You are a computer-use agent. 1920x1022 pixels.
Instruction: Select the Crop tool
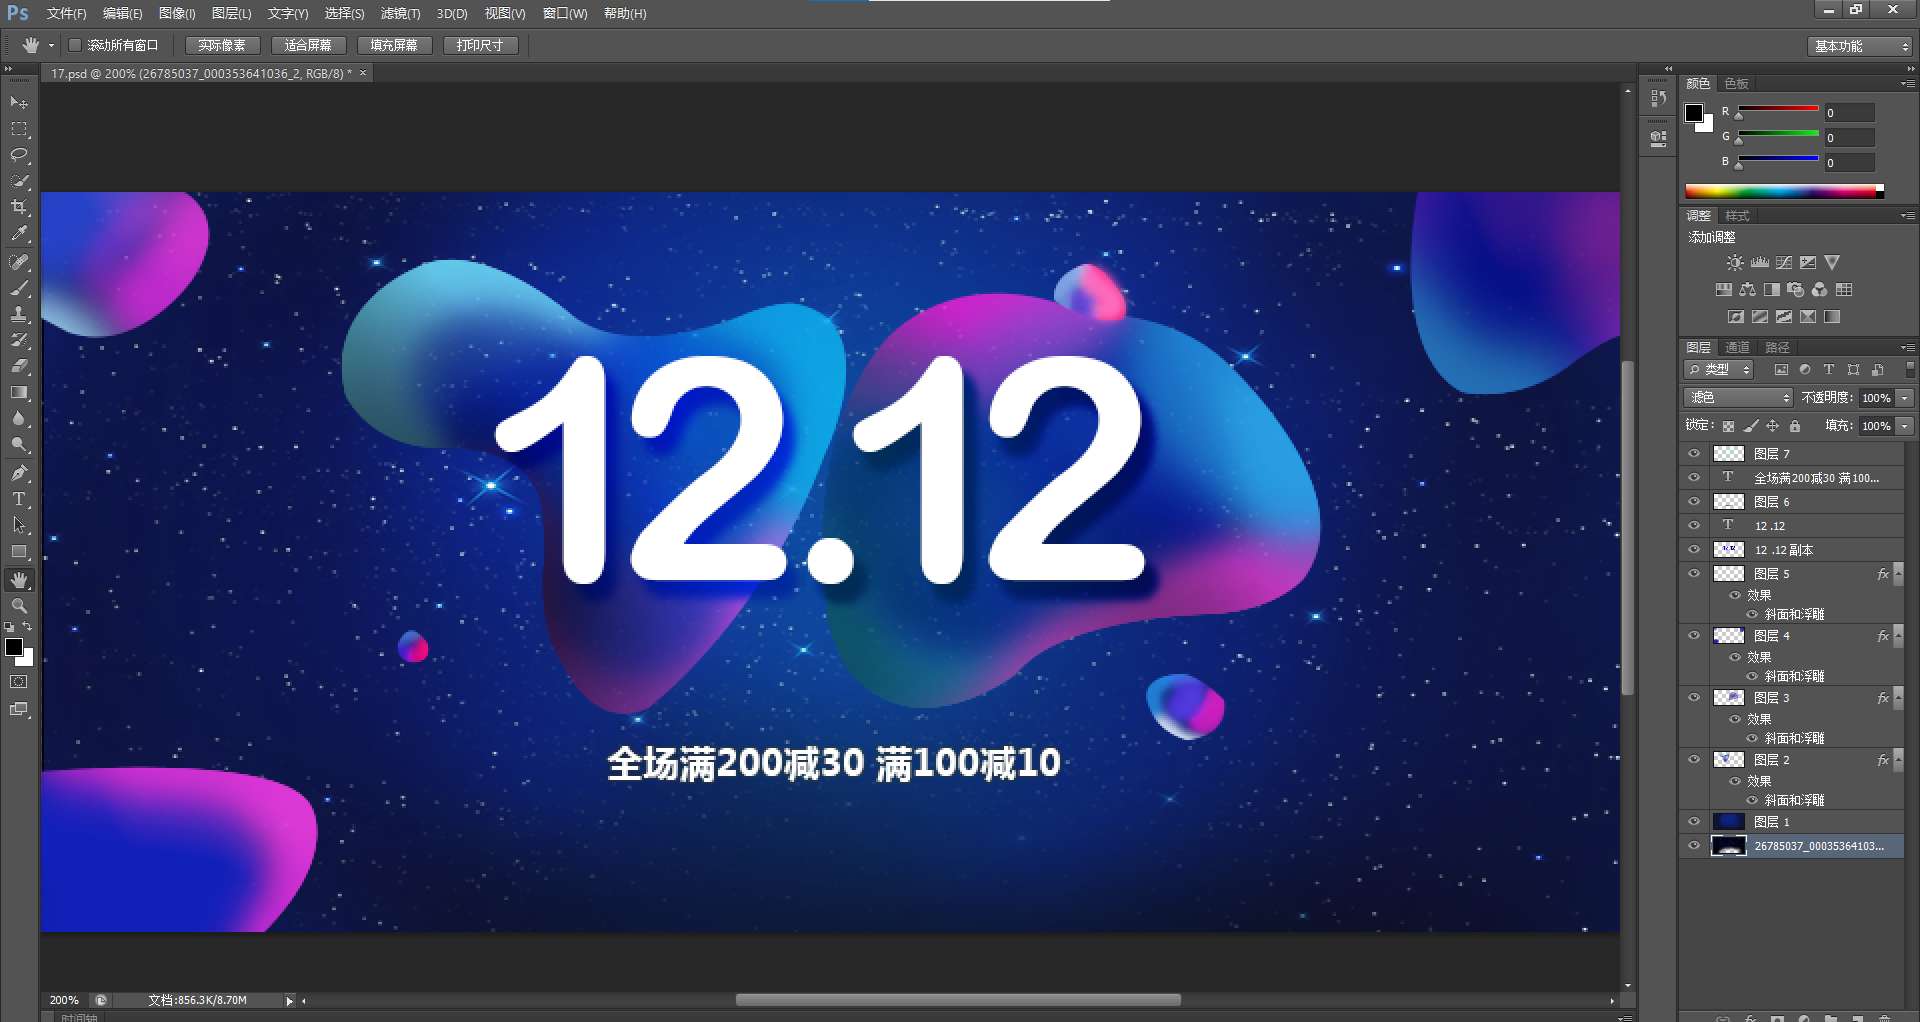click(x=19, y=207)
